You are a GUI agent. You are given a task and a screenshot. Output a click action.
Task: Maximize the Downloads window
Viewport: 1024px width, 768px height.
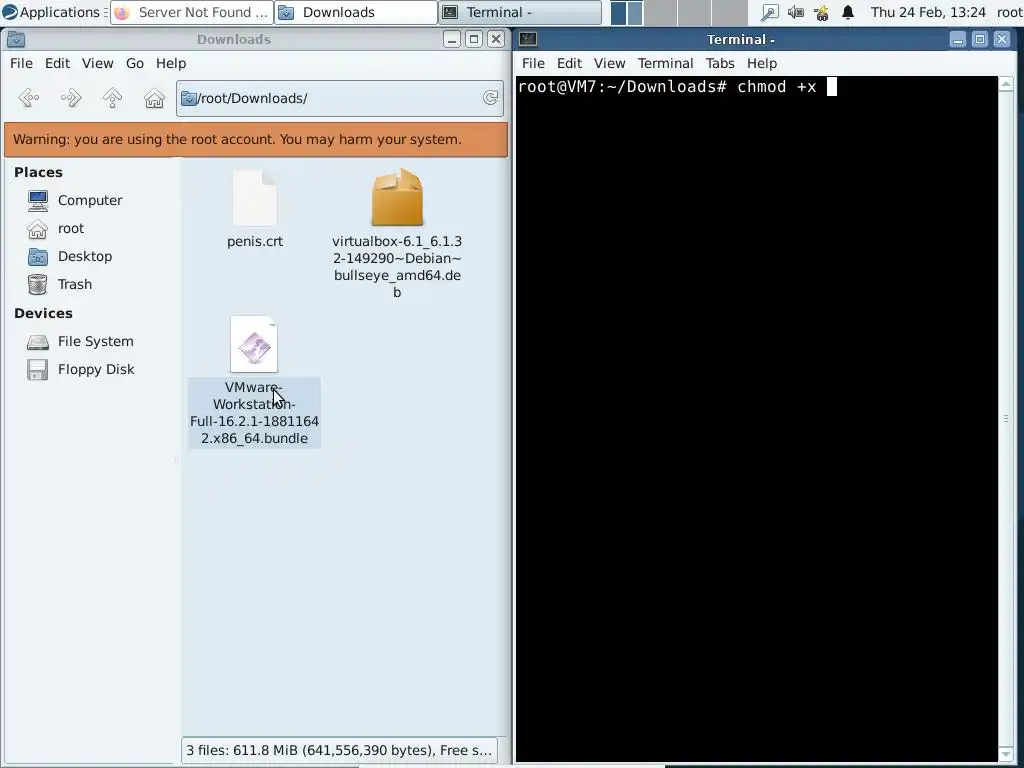[474, 39]
